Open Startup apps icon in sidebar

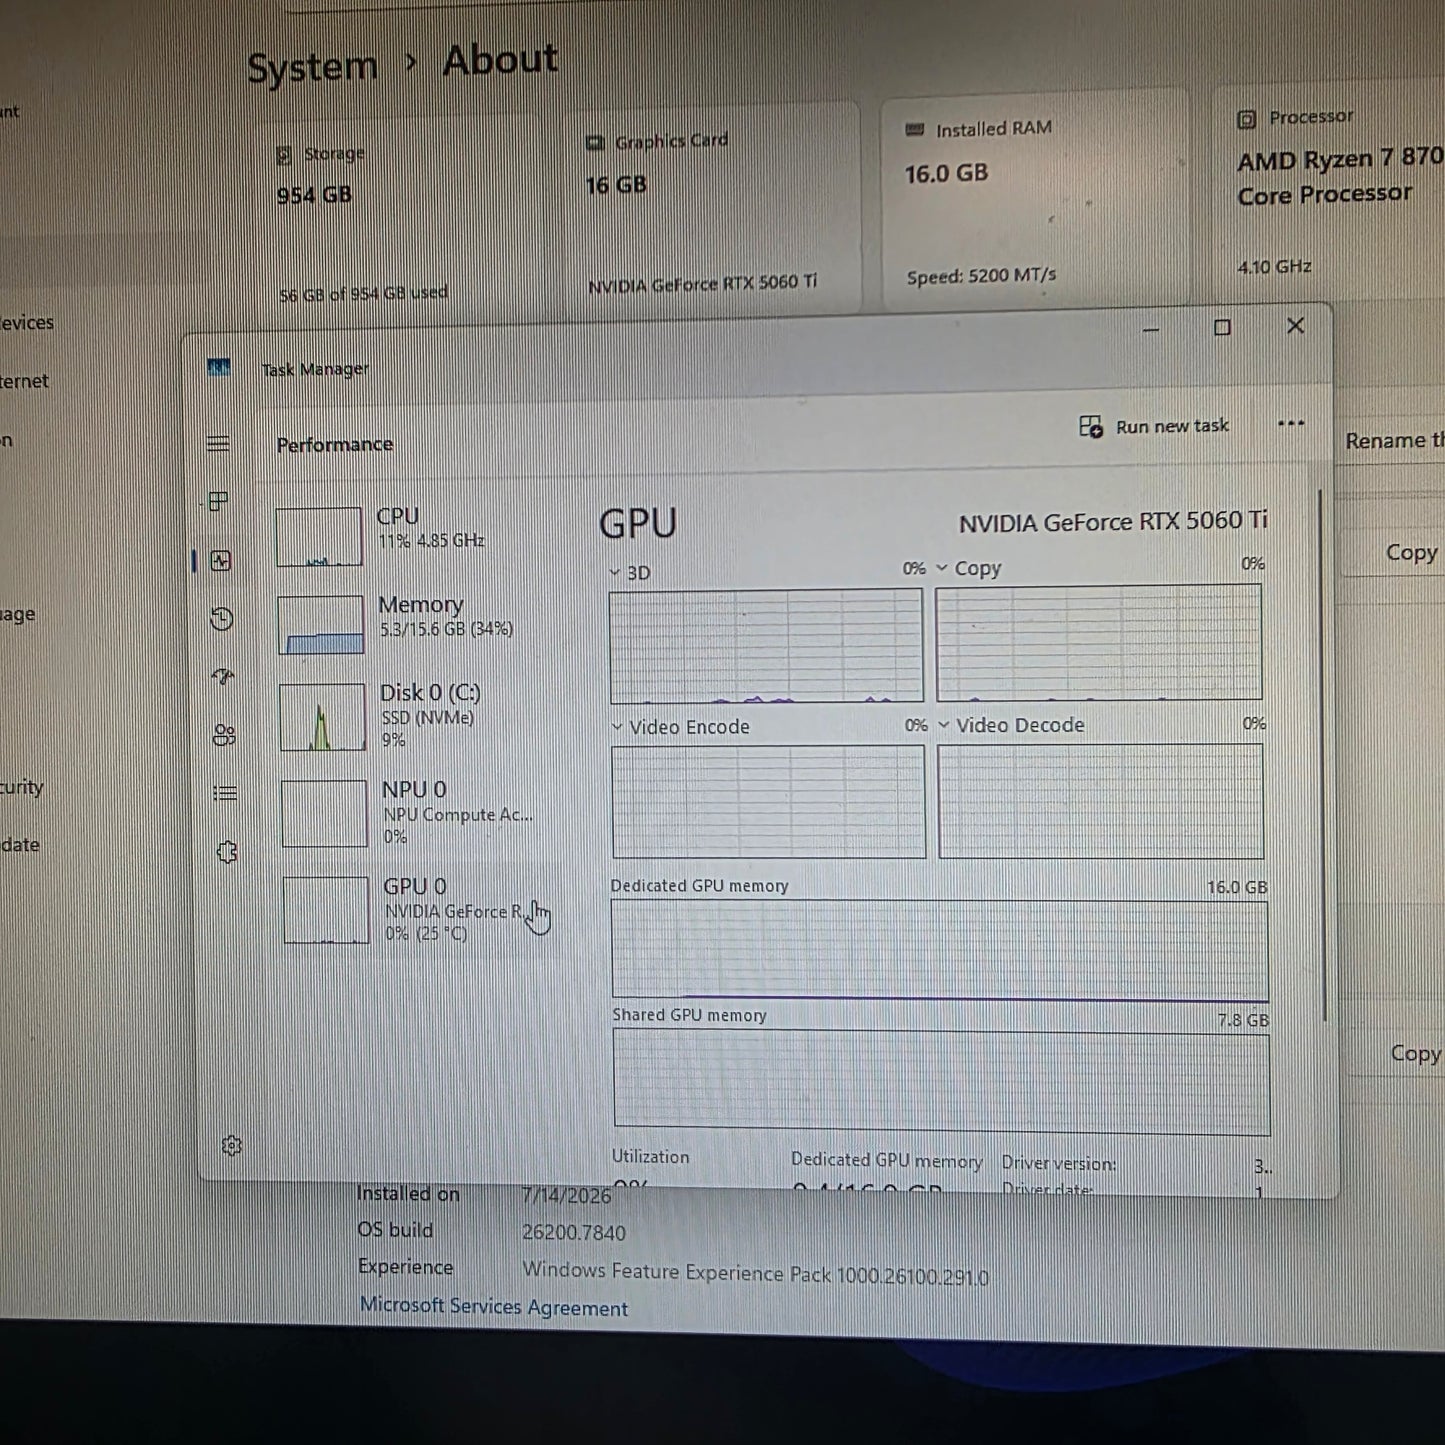223,677
